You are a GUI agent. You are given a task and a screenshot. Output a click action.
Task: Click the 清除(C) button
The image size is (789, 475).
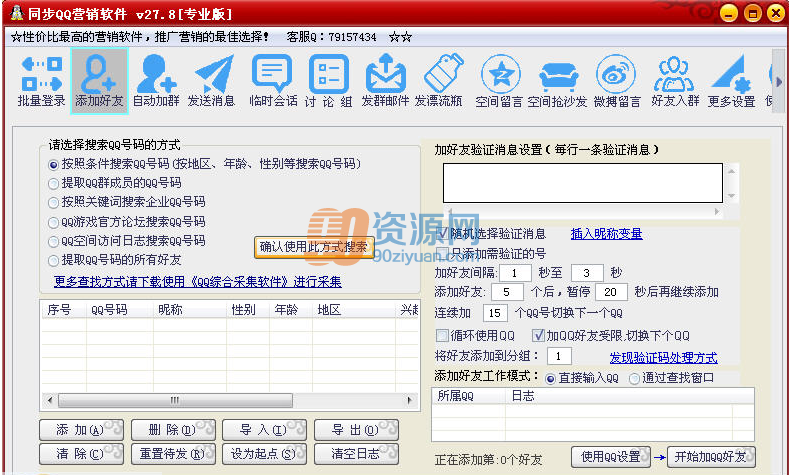pyautogui.click(x=81, y=454)
